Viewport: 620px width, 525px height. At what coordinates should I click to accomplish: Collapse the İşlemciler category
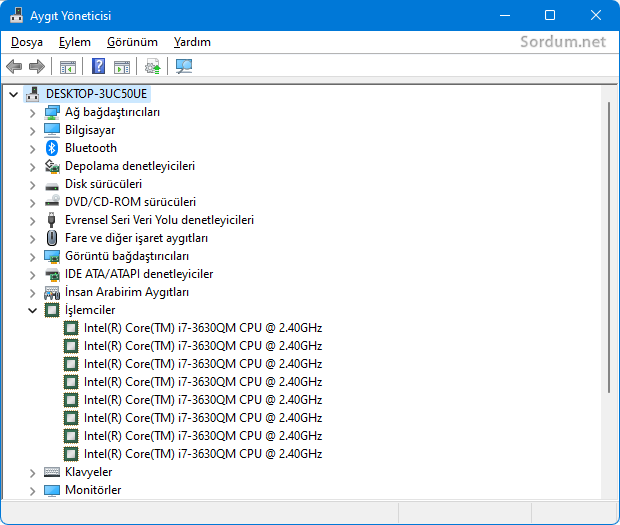click(32, 311)
